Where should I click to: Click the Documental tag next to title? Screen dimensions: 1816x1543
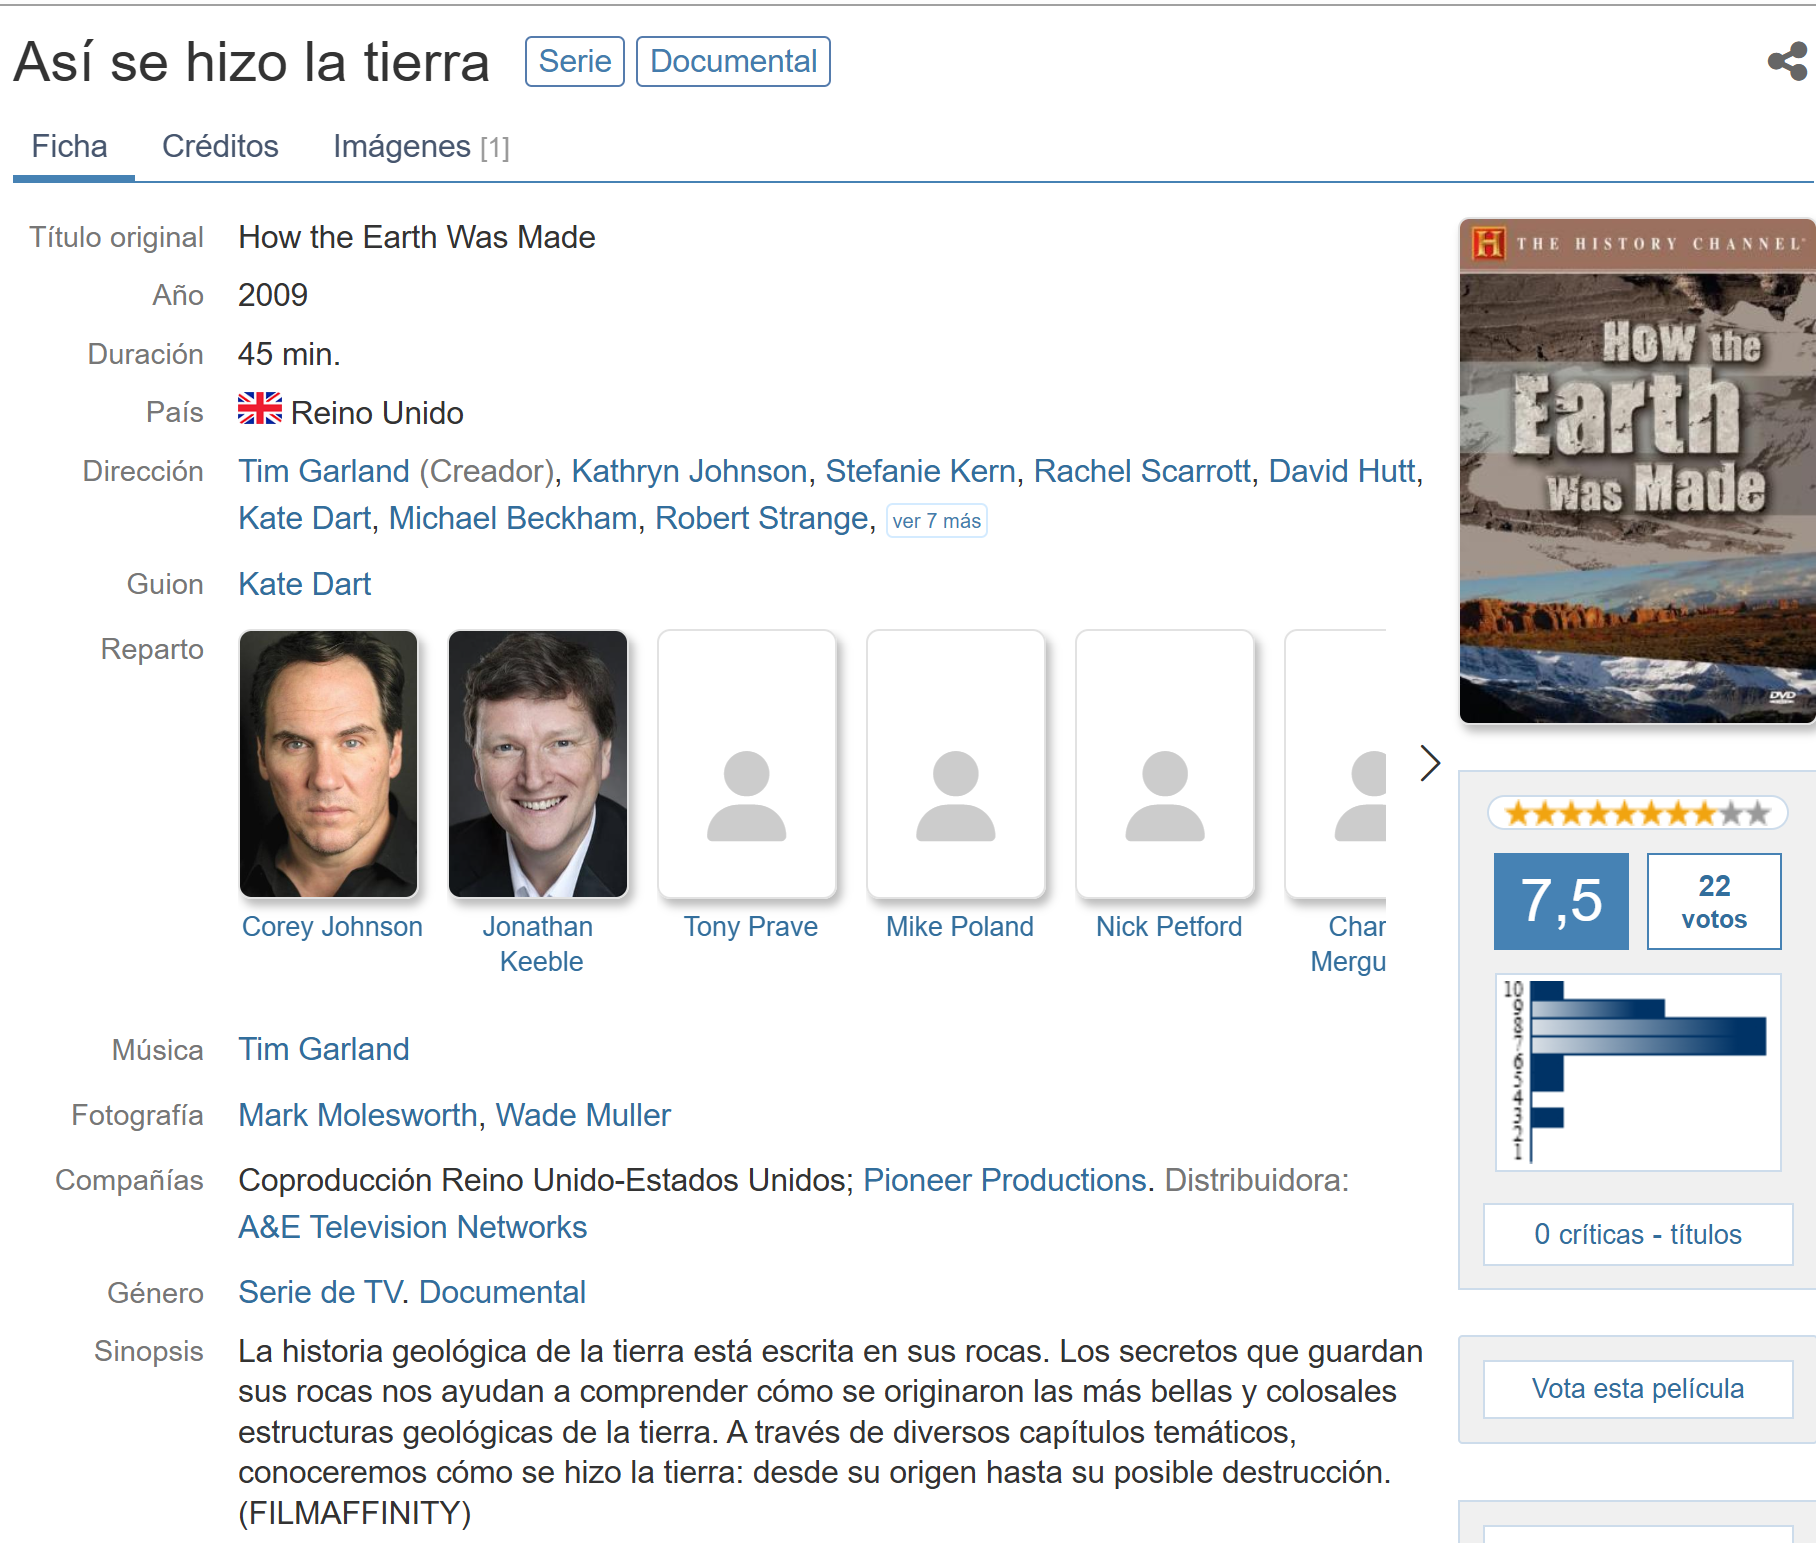coord(733,62)
